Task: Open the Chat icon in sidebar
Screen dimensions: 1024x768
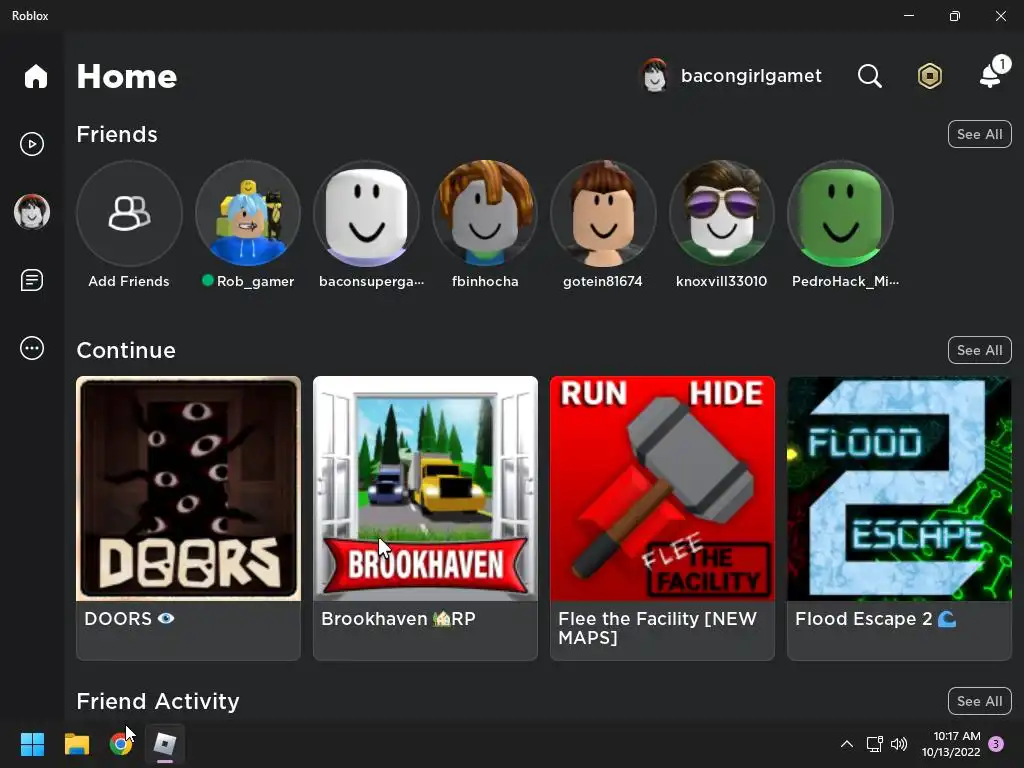Action: click(x=32, y=280)
